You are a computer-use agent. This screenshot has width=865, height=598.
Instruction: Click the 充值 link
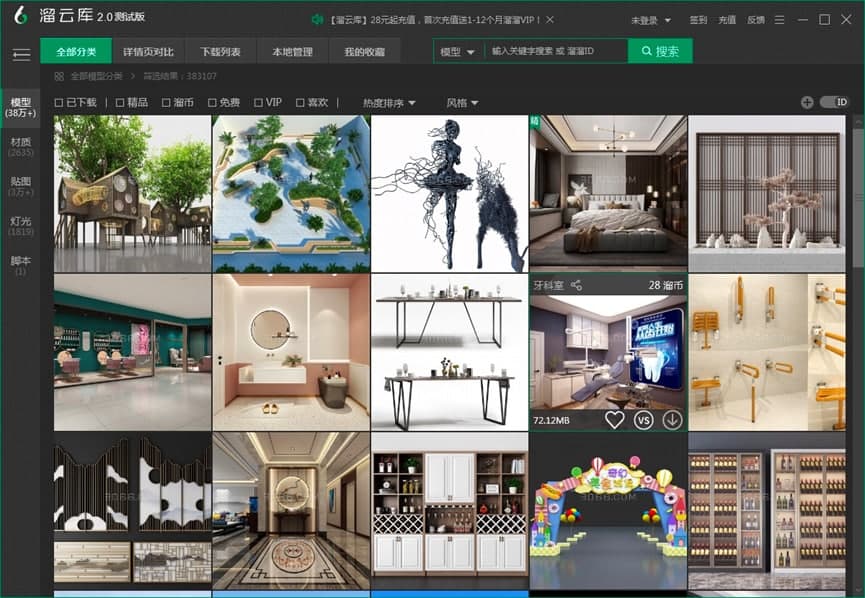tap(727, 20)
